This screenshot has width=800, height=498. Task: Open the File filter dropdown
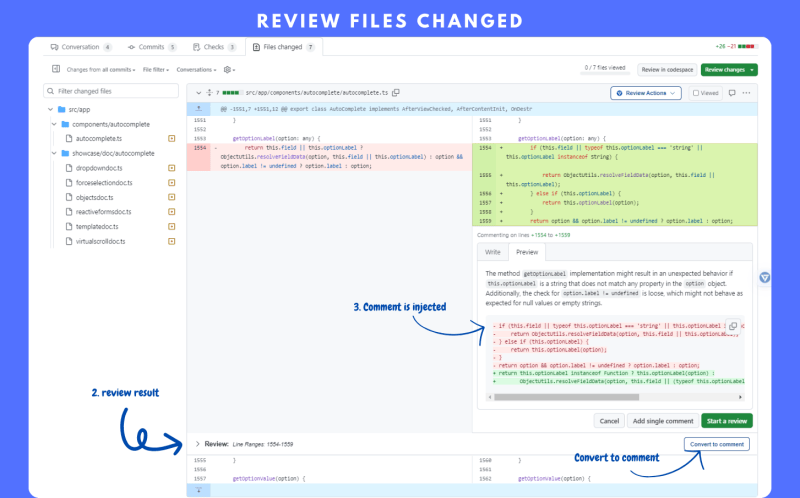(156, 70)
